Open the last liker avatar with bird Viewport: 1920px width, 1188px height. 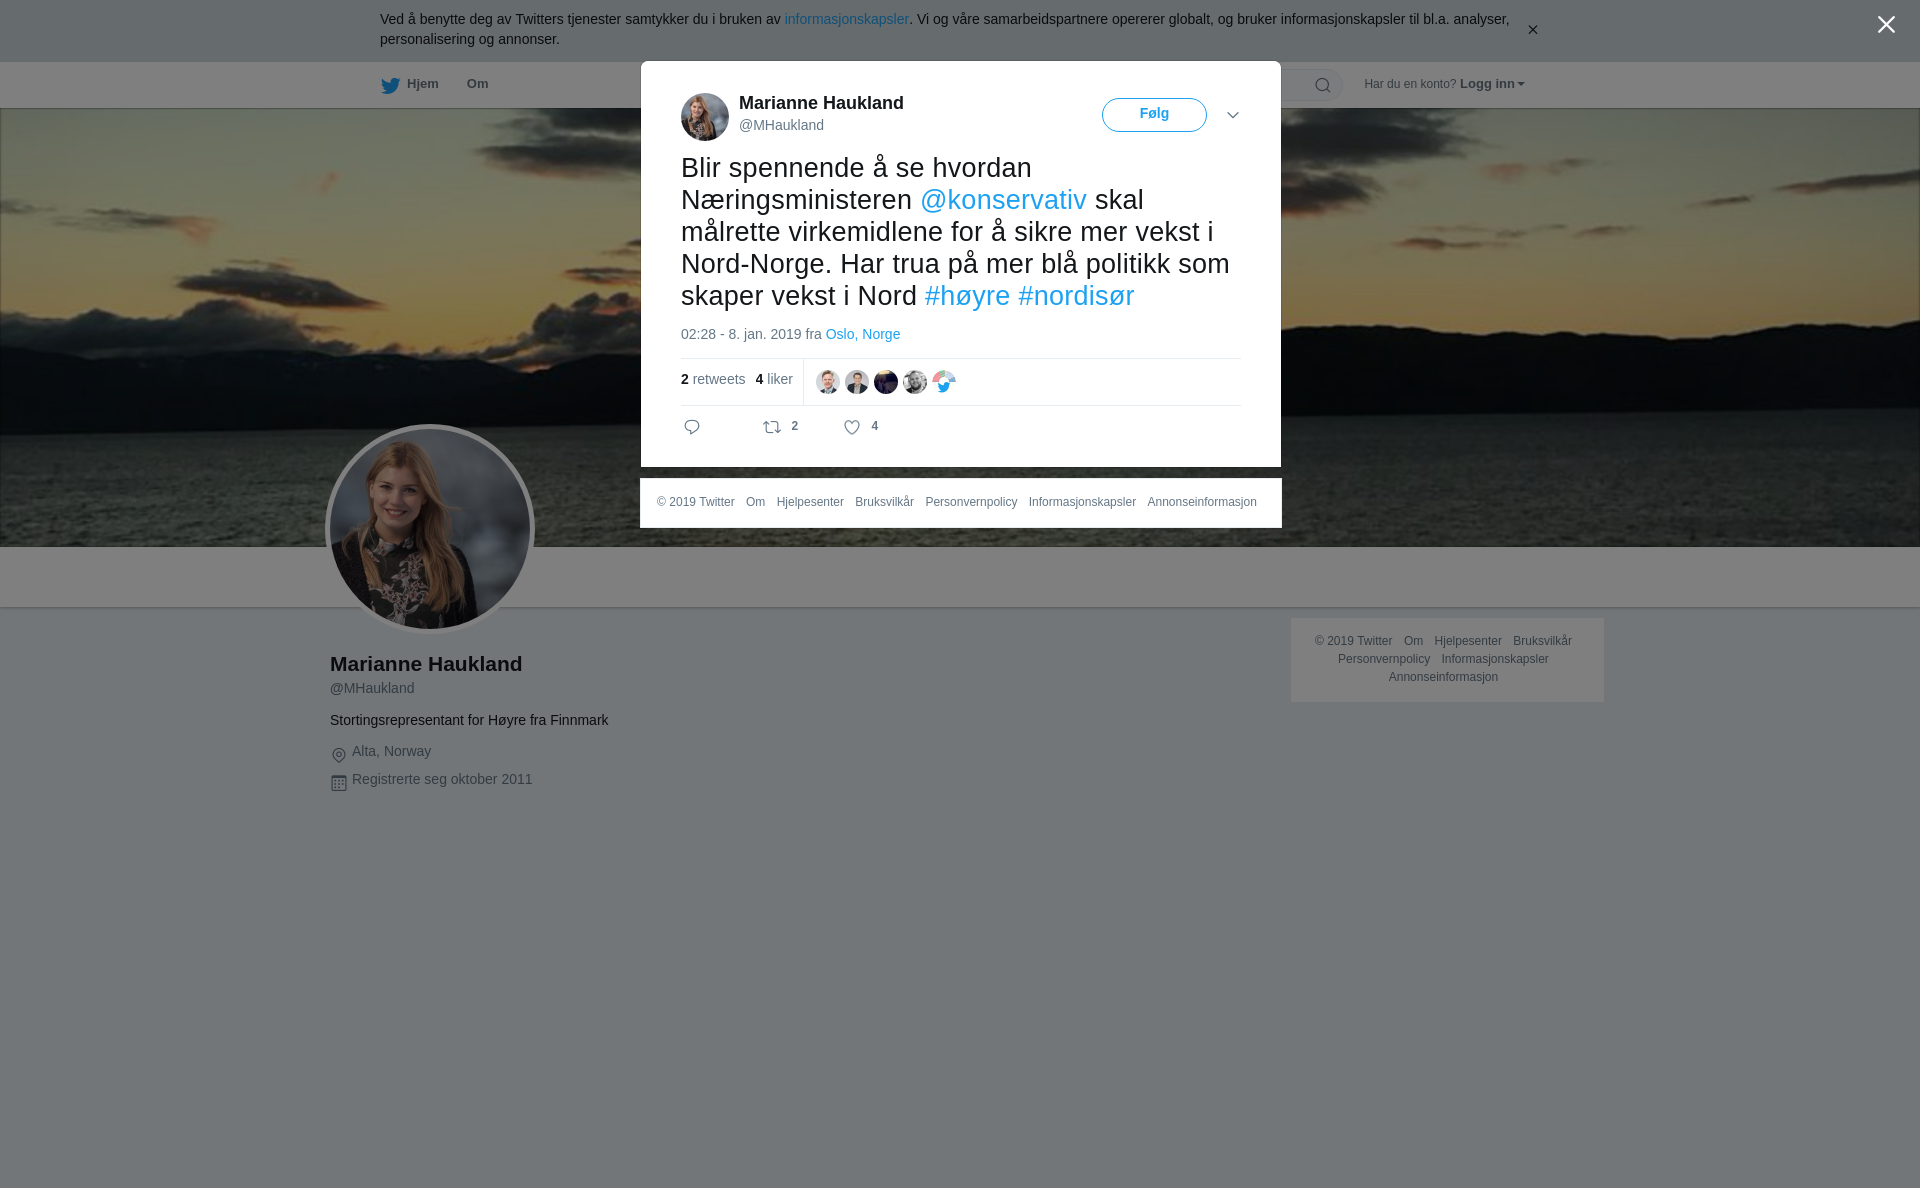click(x=944, y=382)
